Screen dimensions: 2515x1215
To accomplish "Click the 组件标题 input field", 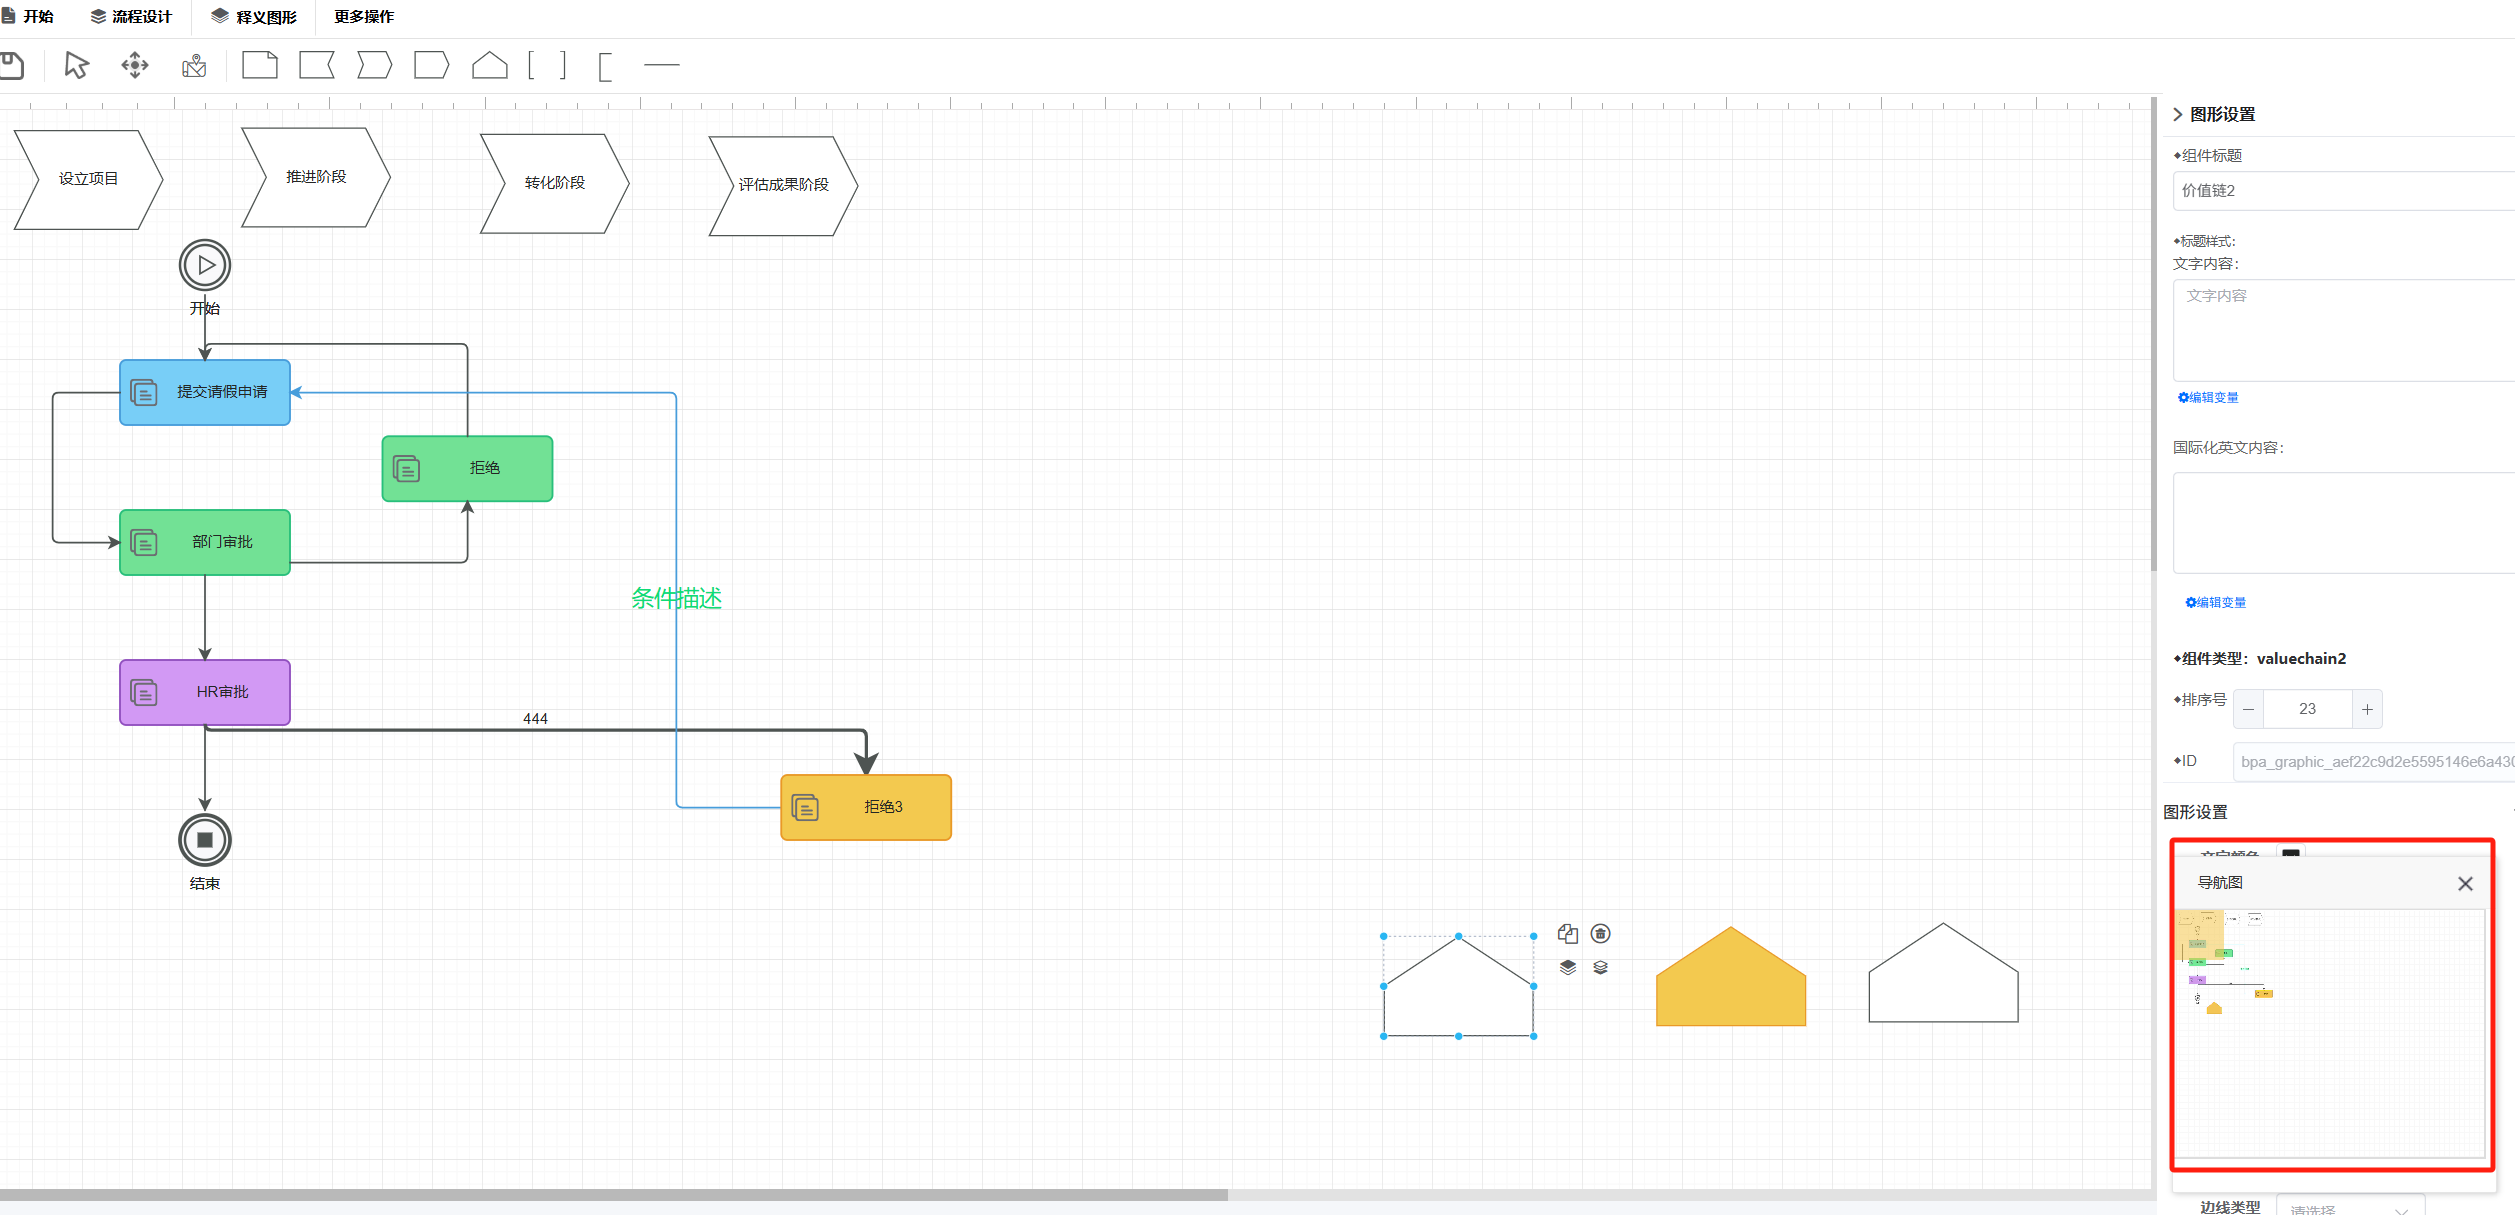I will pos(2340,191).
